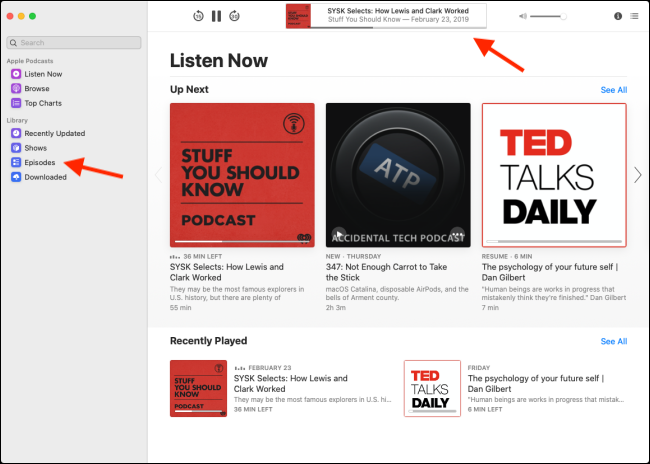Skip forward 30 seconds
Image resolution: width=650 pixels, height=464 pixels.
[x=234, y=16]
